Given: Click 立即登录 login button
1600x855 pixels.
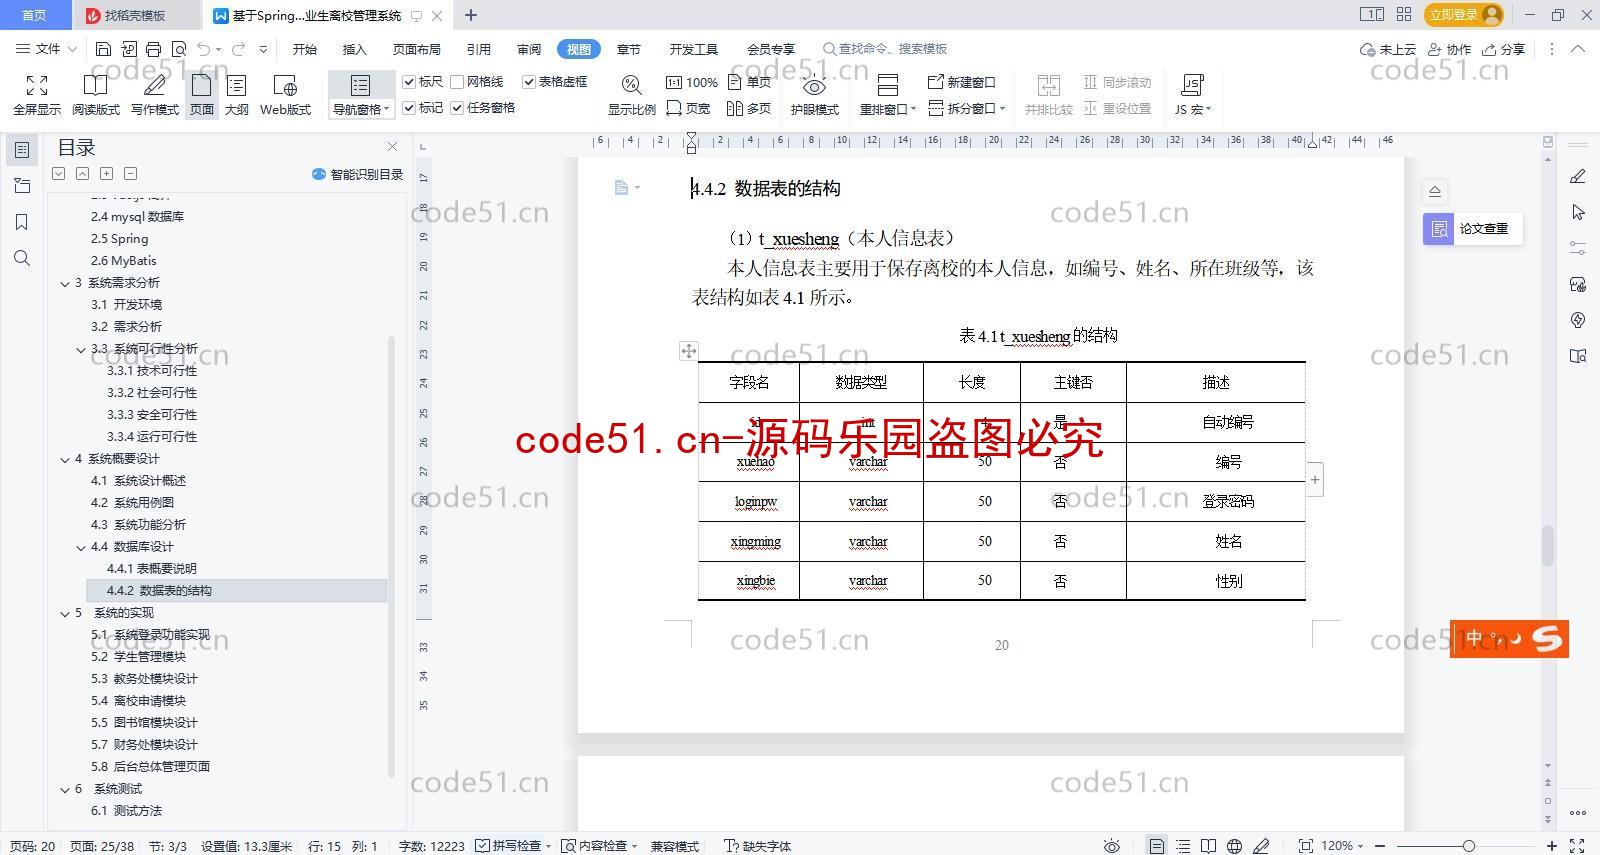Looking at the screenshot, I should pyautogui.click(x=1465, y=14).
